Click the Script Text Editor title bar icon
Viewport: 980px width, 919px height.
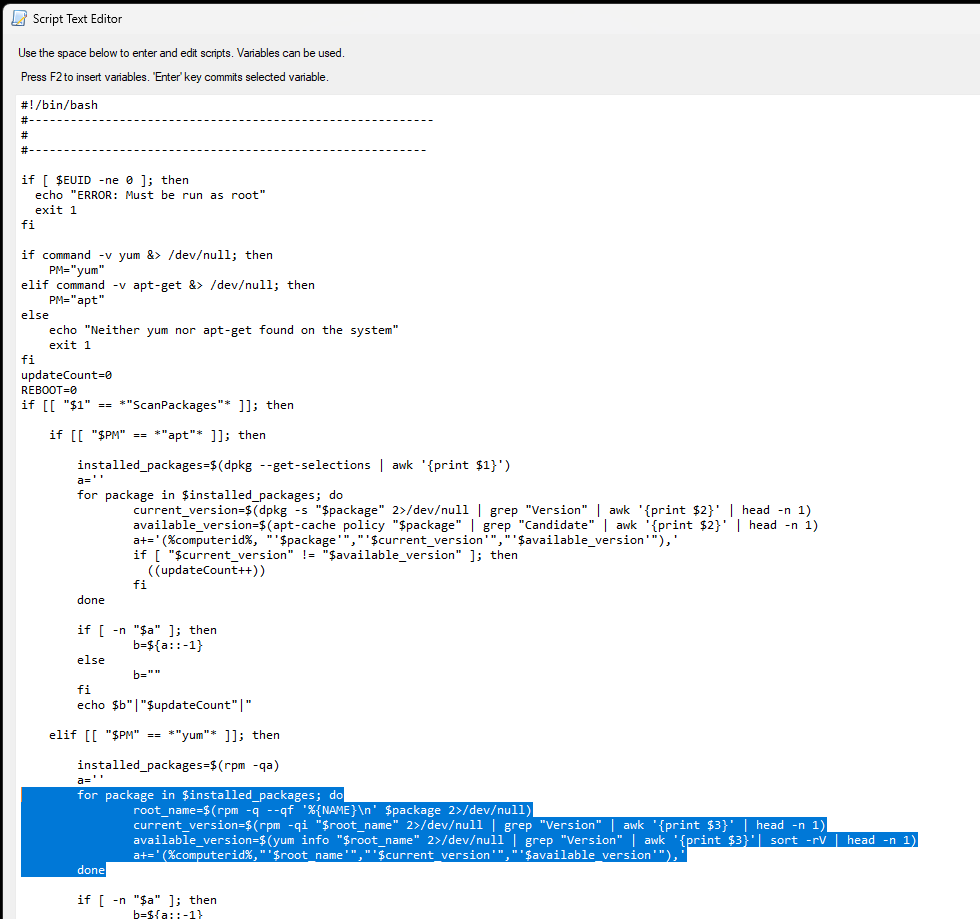point(12,18)
